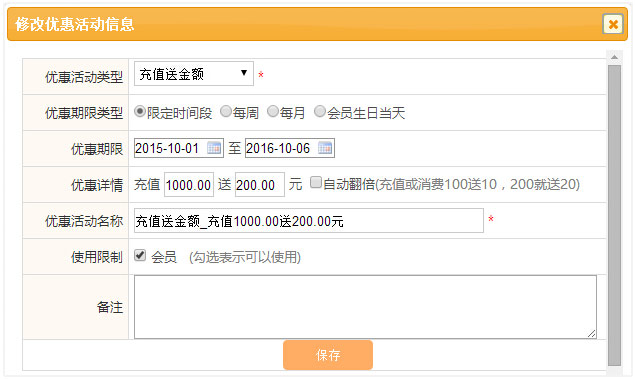Click the vertical scrollbar thumb
The width and height of the screenshot is (637, 380).
(x=614, y=215)
